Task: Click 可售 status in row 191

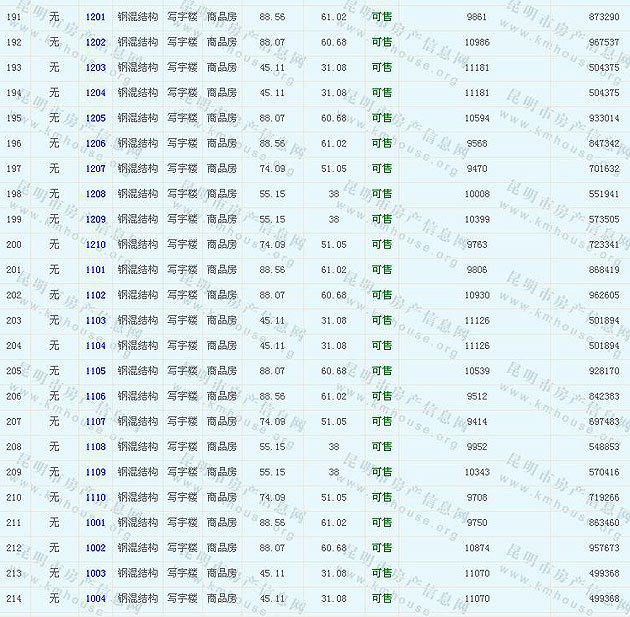Action: pyautogui.click(x=381, y=17)
